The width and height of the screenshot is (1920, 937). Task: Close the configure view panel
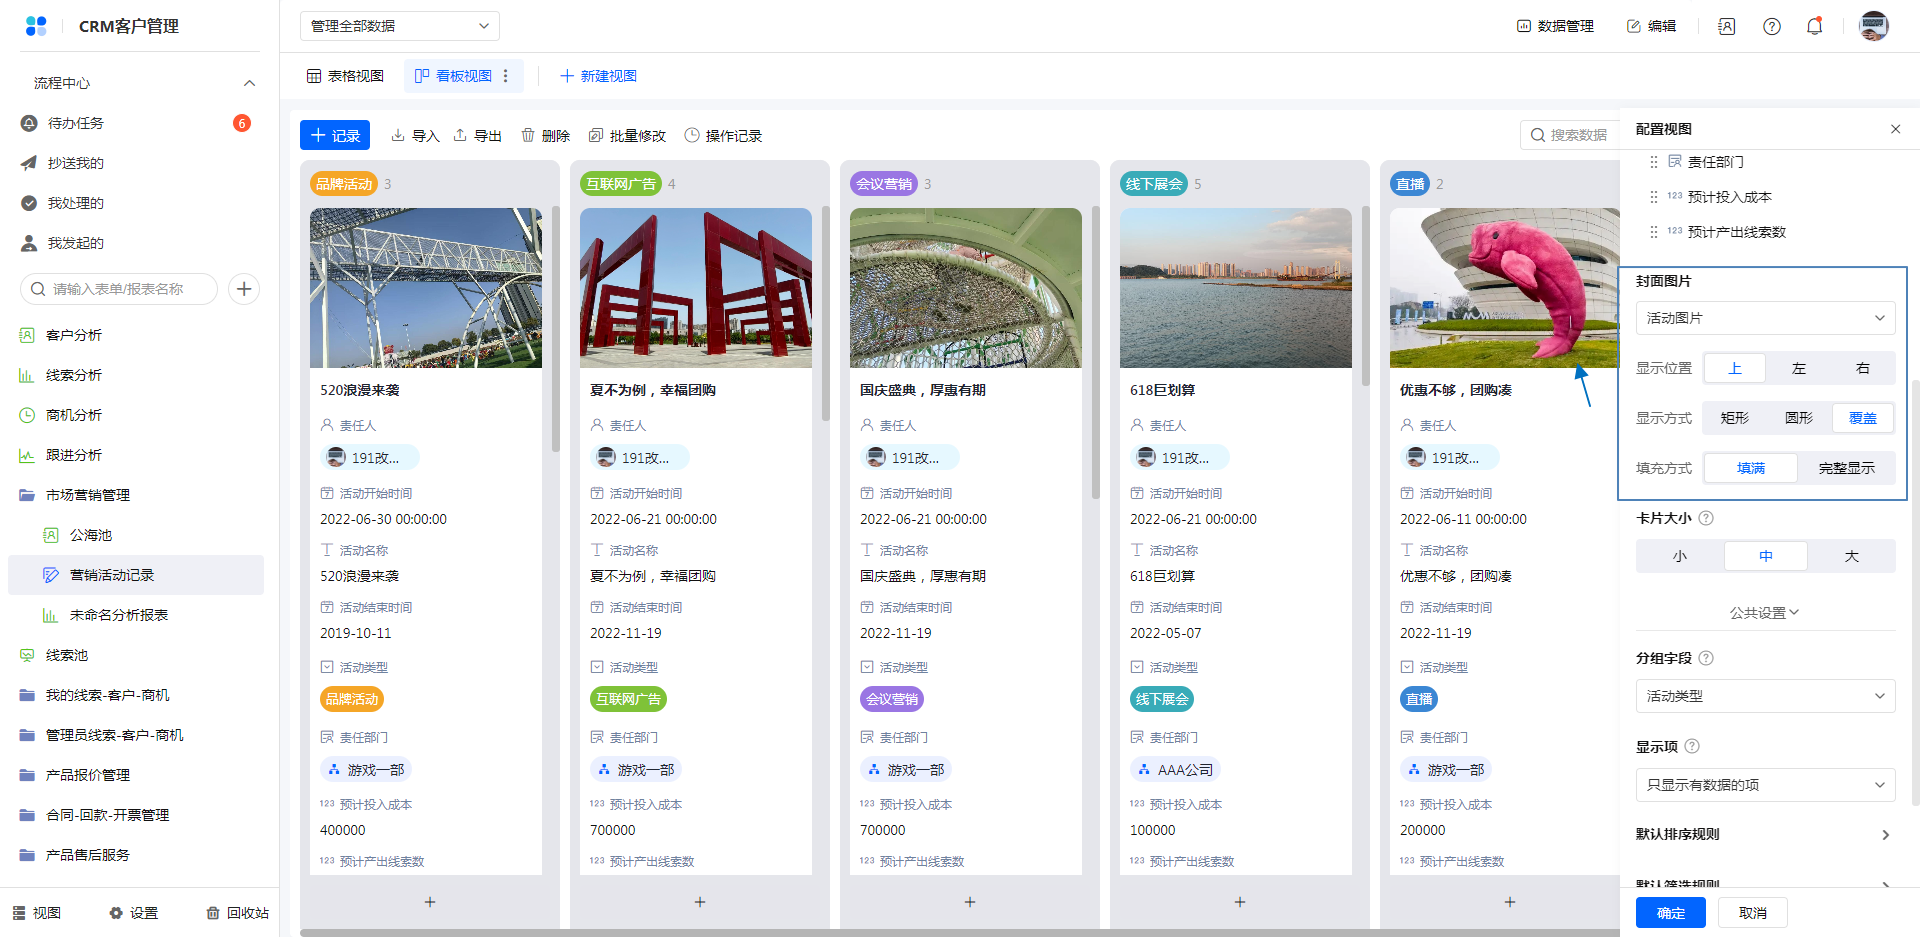[x=1895, y=129]
